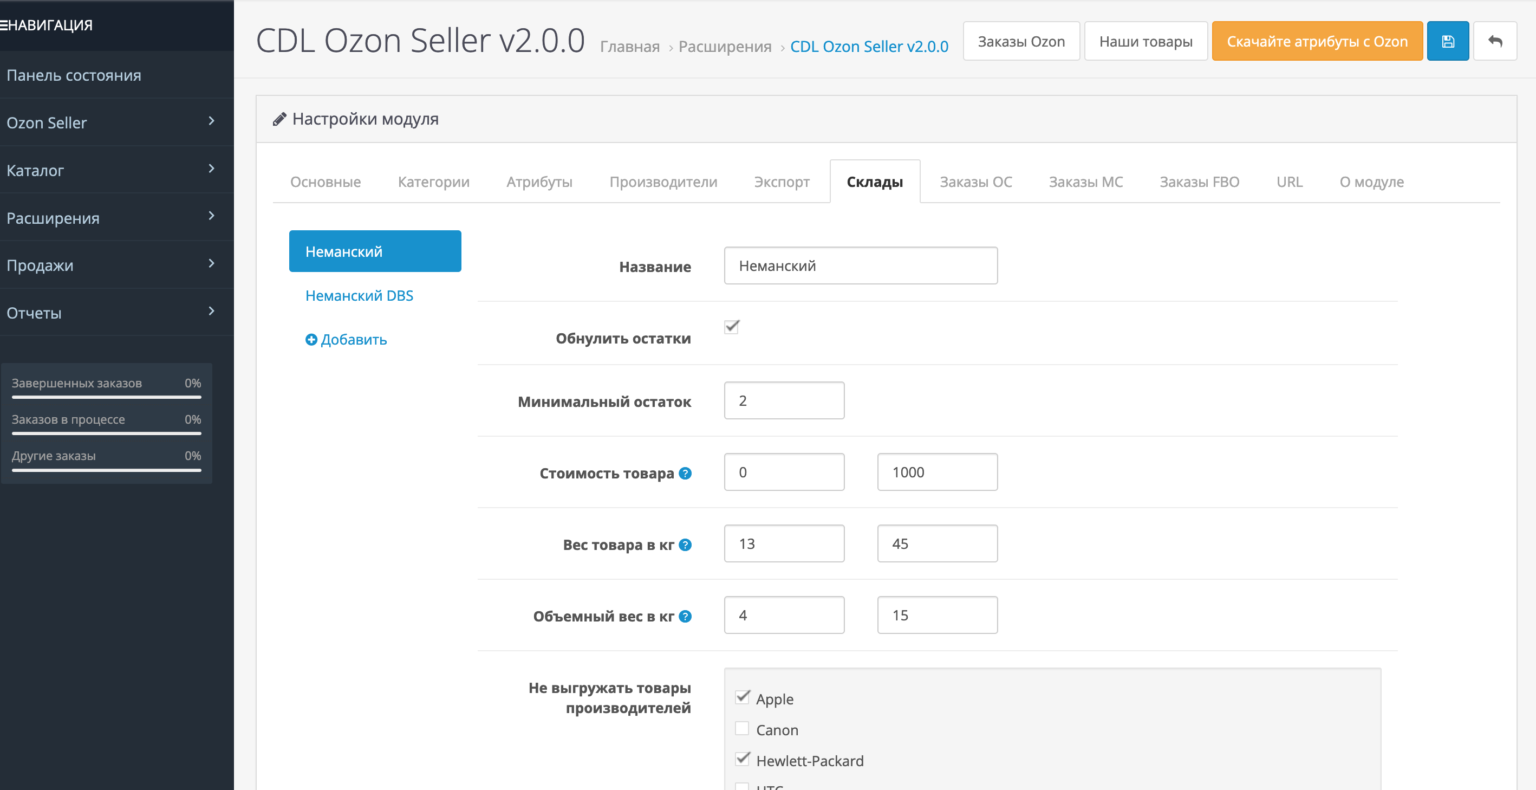Uncheck the Apple manufacturer checkbox
This screenshot has width=1536, height=790.
coord(742,697)
